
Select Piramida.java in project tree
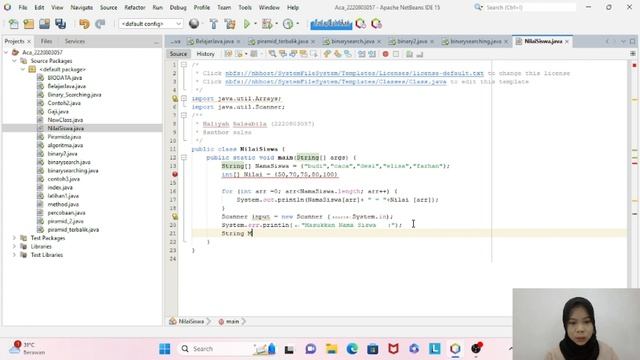pyautogui.click(x=64, y=137)
